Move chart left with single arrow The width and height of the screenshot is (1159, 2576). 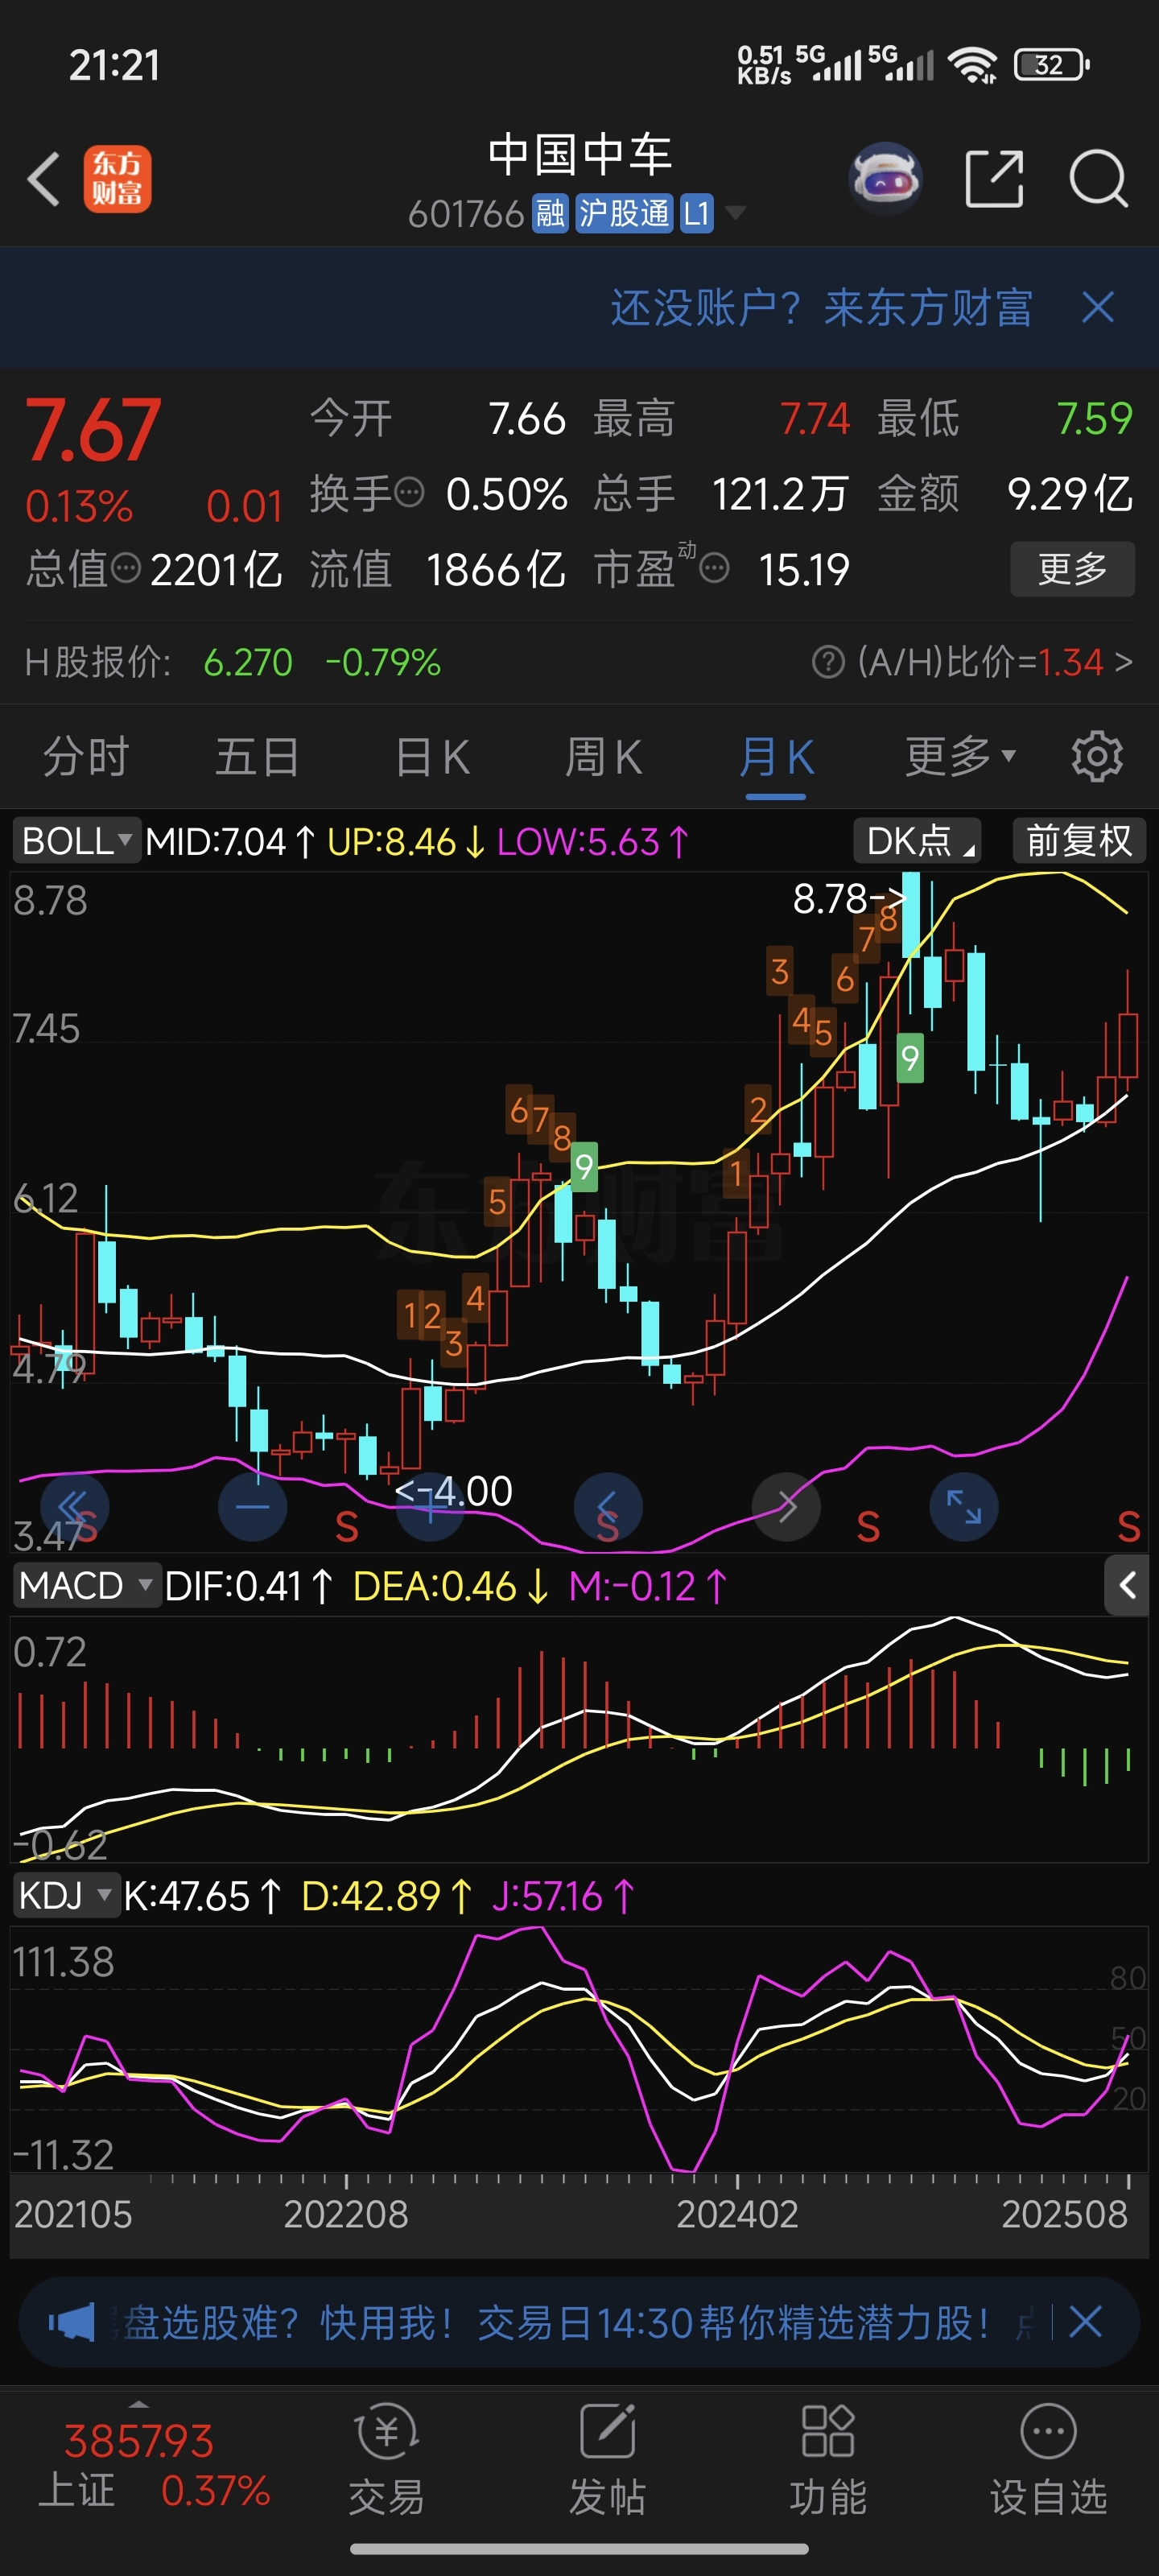(x=608, y=1506)
